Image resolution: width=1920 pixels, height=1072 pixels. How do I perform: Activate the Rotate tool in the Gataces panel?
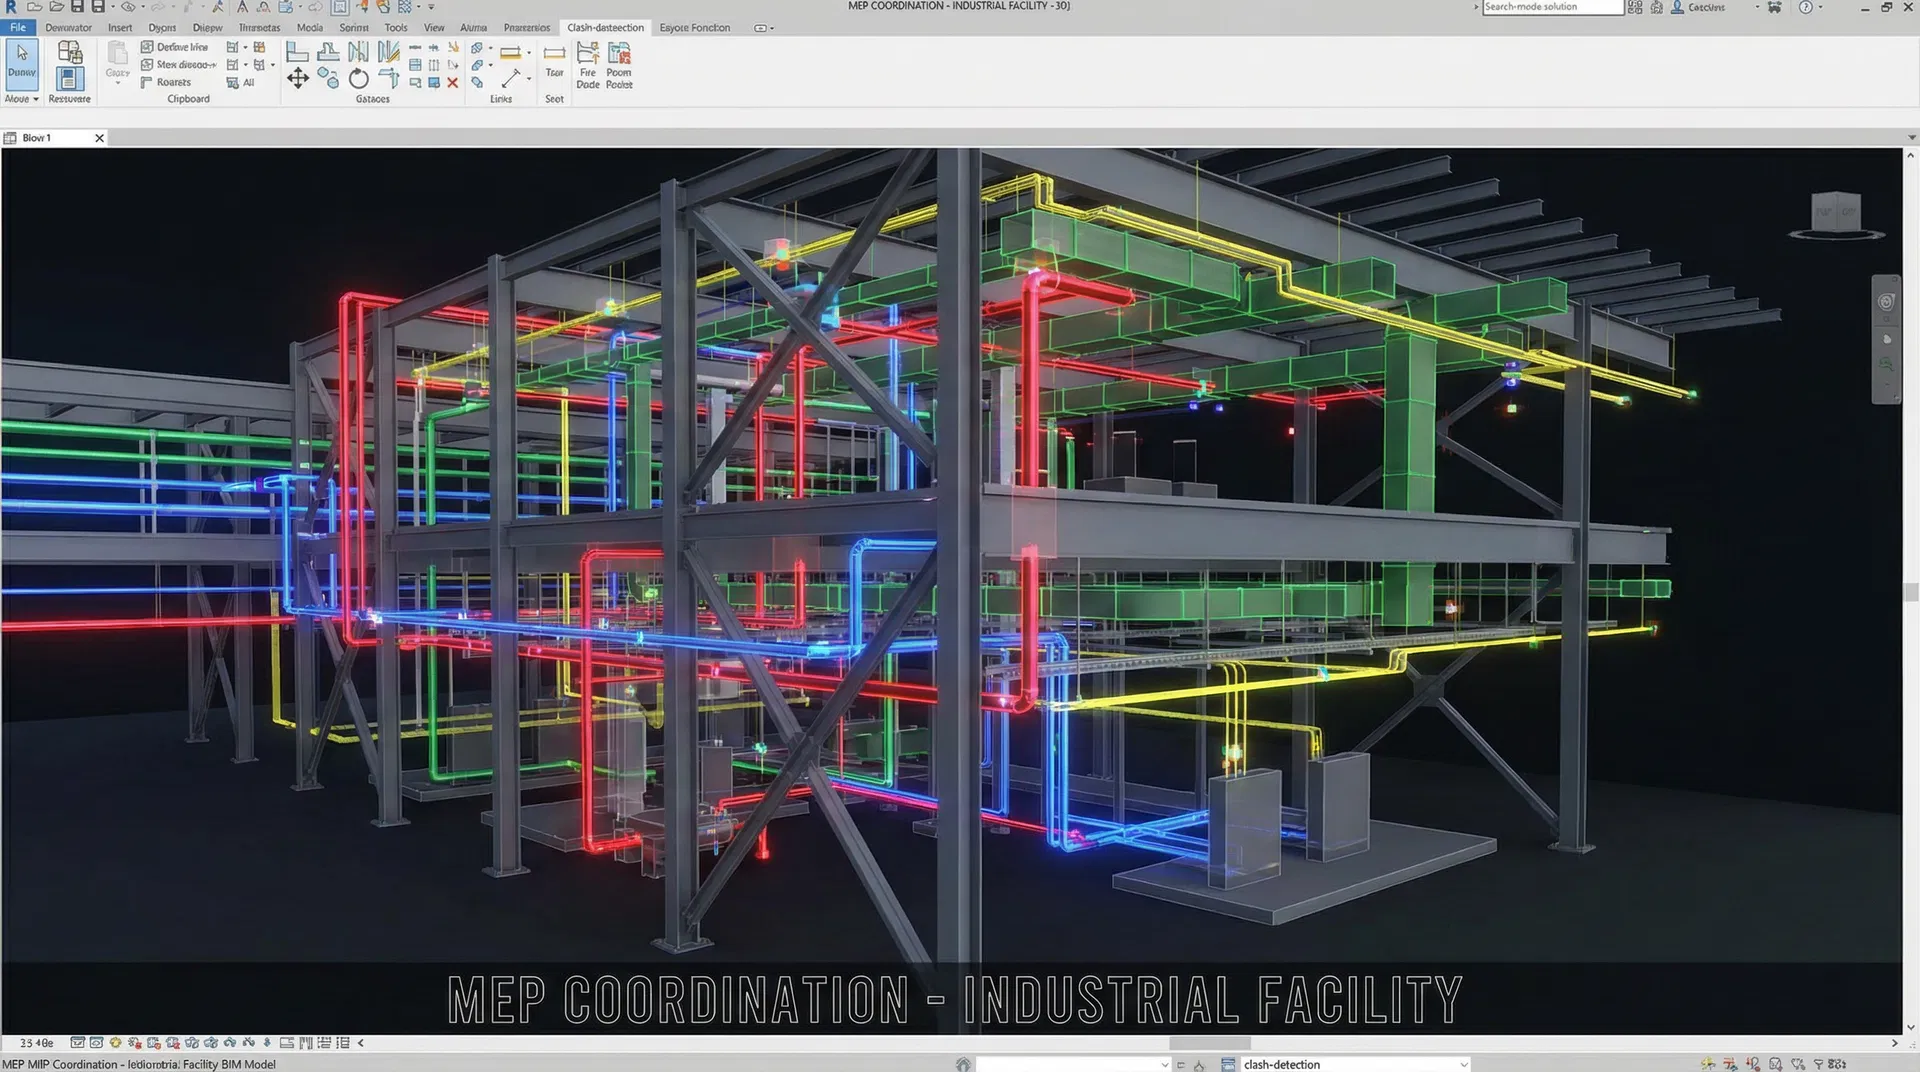pos(358,79)
